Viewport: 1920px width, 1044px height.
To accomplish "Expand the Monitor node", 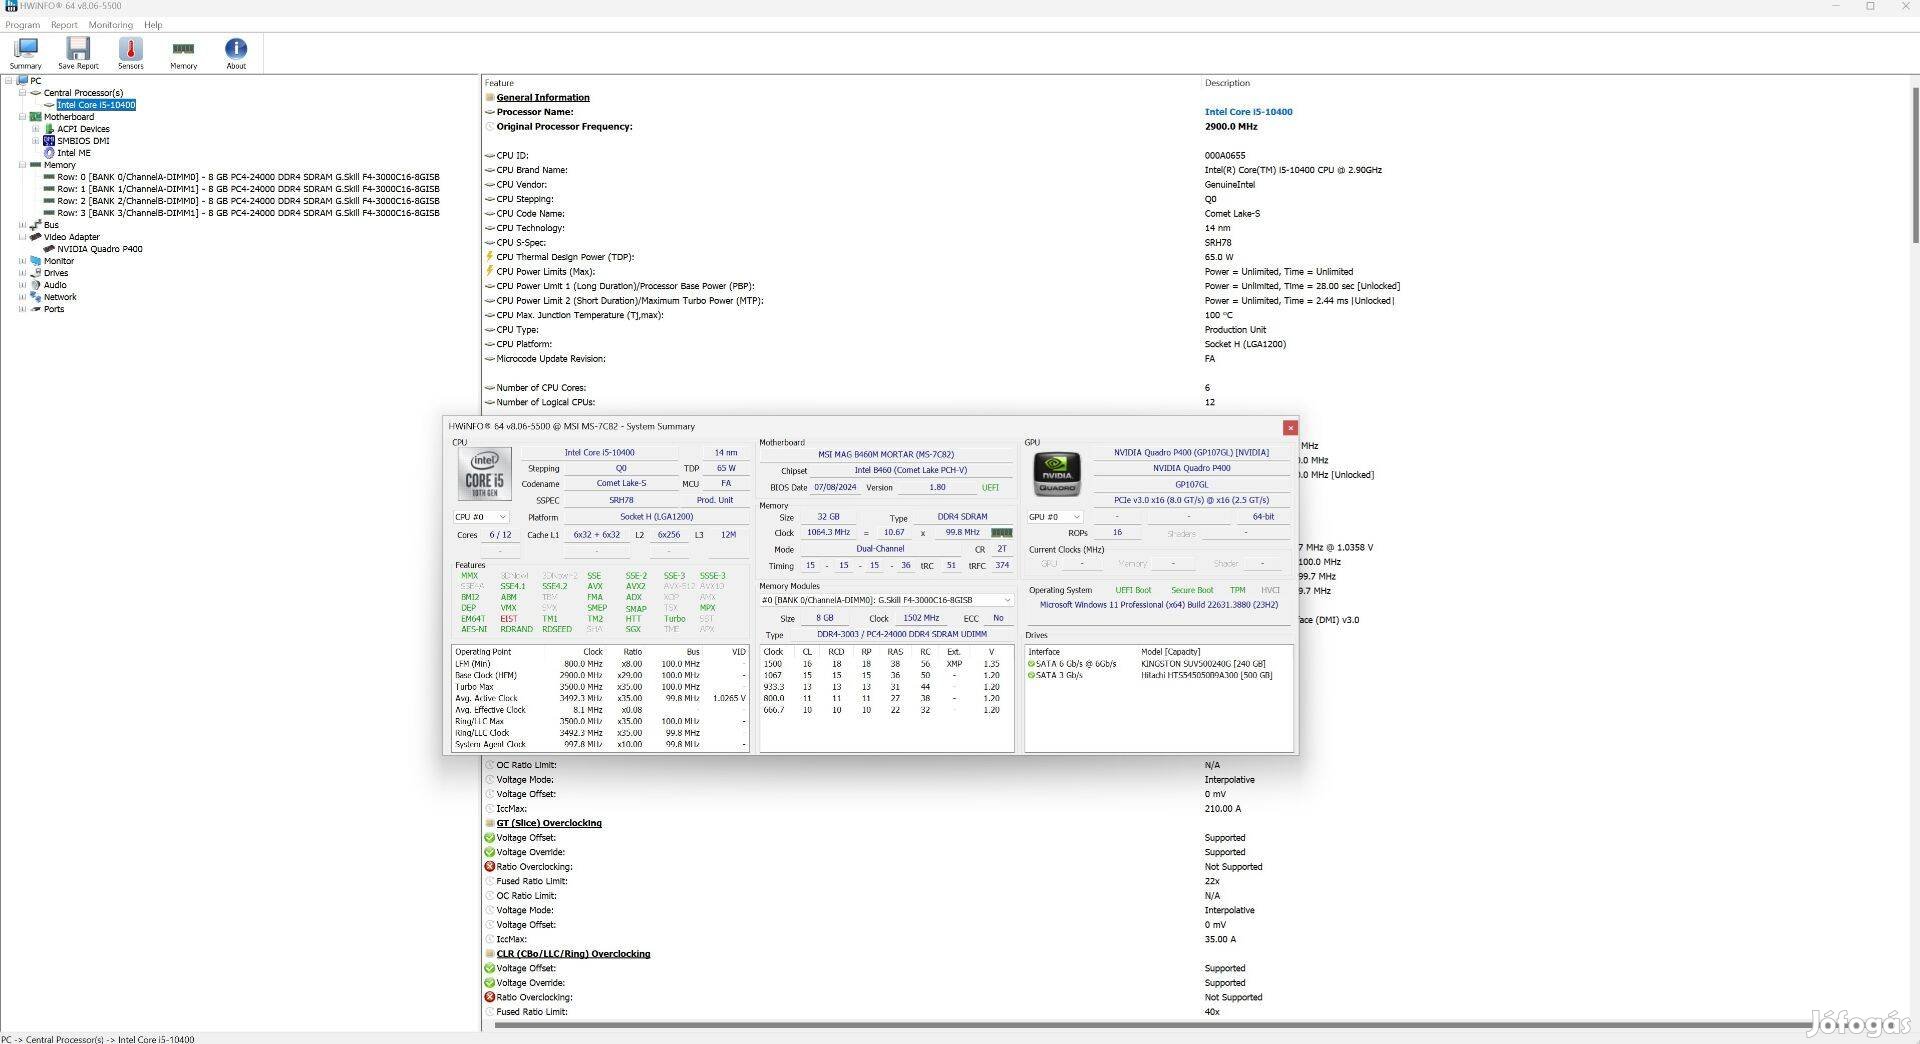I will (x=22, y=261).
